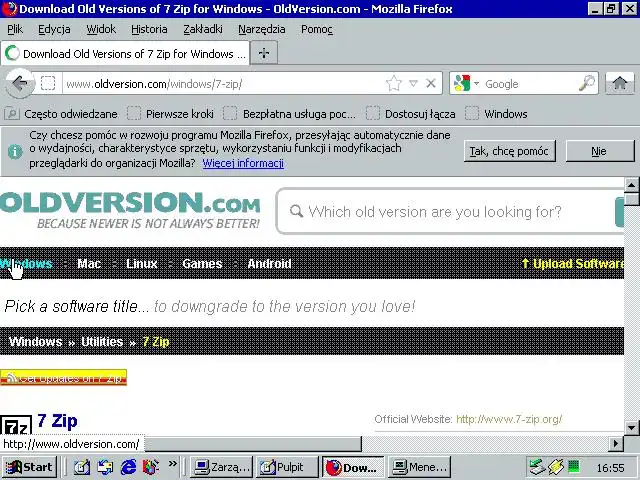Expand quick launch overflow chevron
This screenshot has height=480, width=640.
[173, 464]
